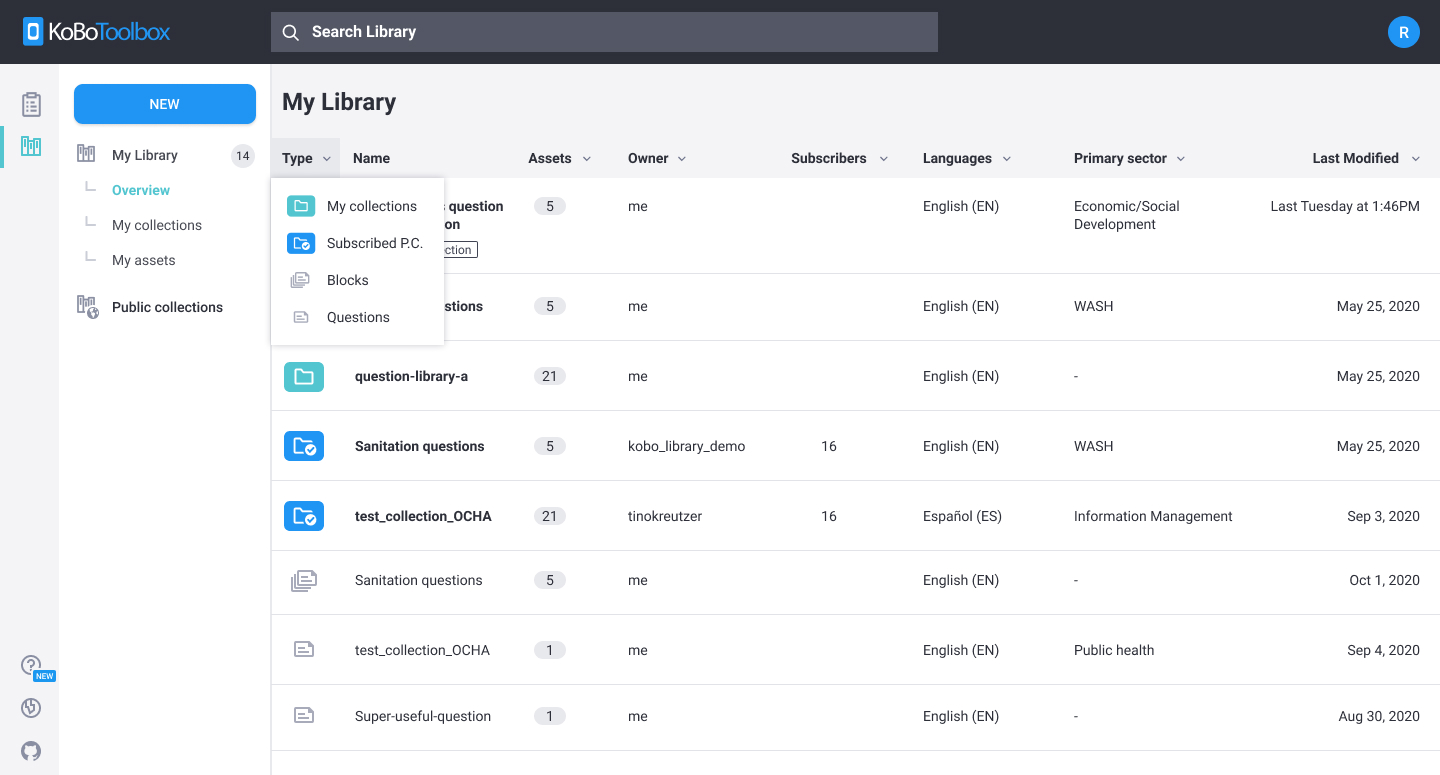The height and width of the screenshot is (775, 1440).
Task: Open the Last Modified column dropdown
Action: point(1414,158)
